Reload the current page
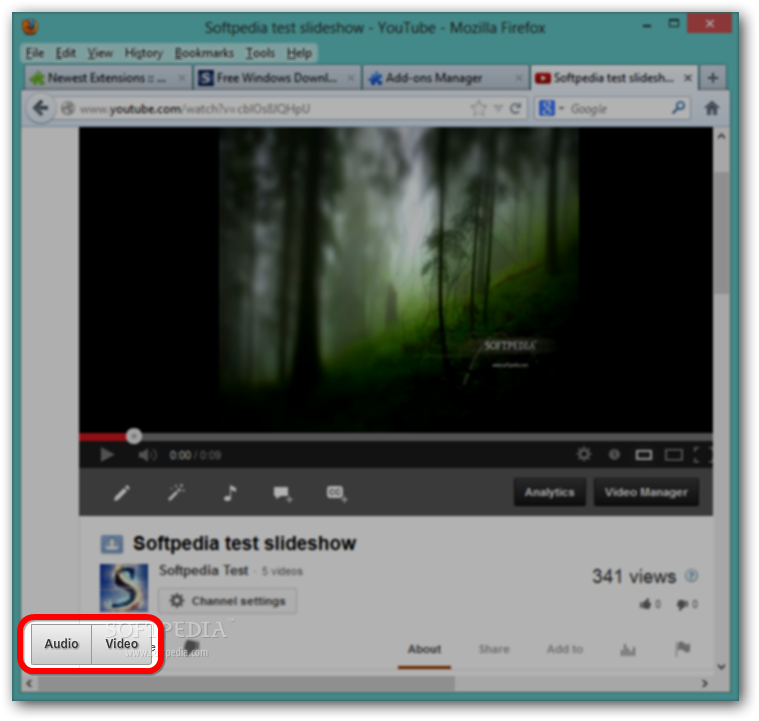 click(x=516, y=108)
